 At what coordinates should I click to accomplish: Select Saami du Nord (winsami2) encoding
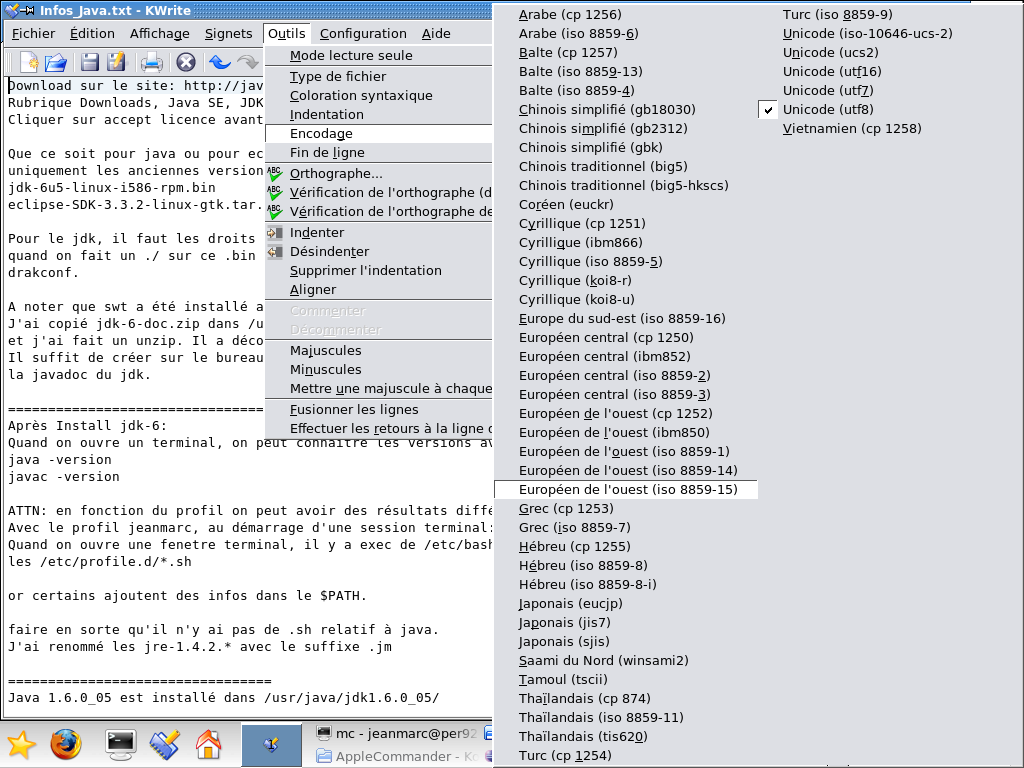pos(626,660)
